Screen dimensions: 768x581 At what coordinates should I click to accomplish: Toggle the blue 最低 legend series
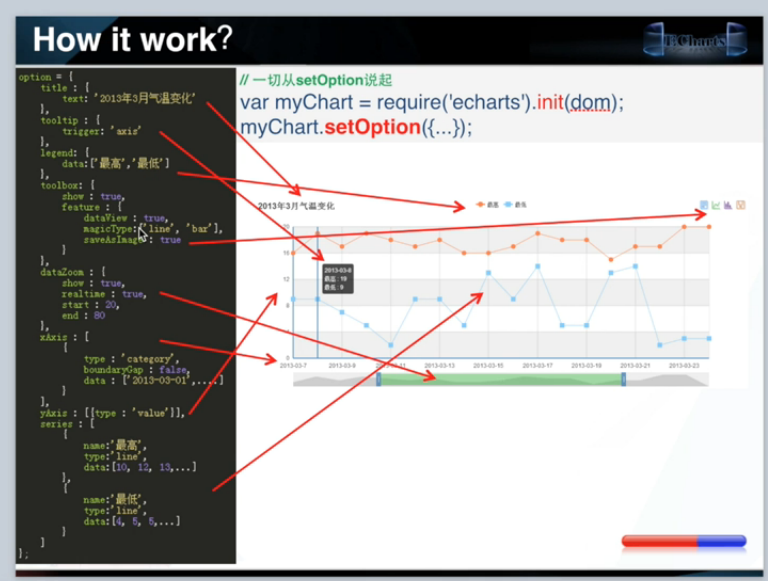[515, 204]
